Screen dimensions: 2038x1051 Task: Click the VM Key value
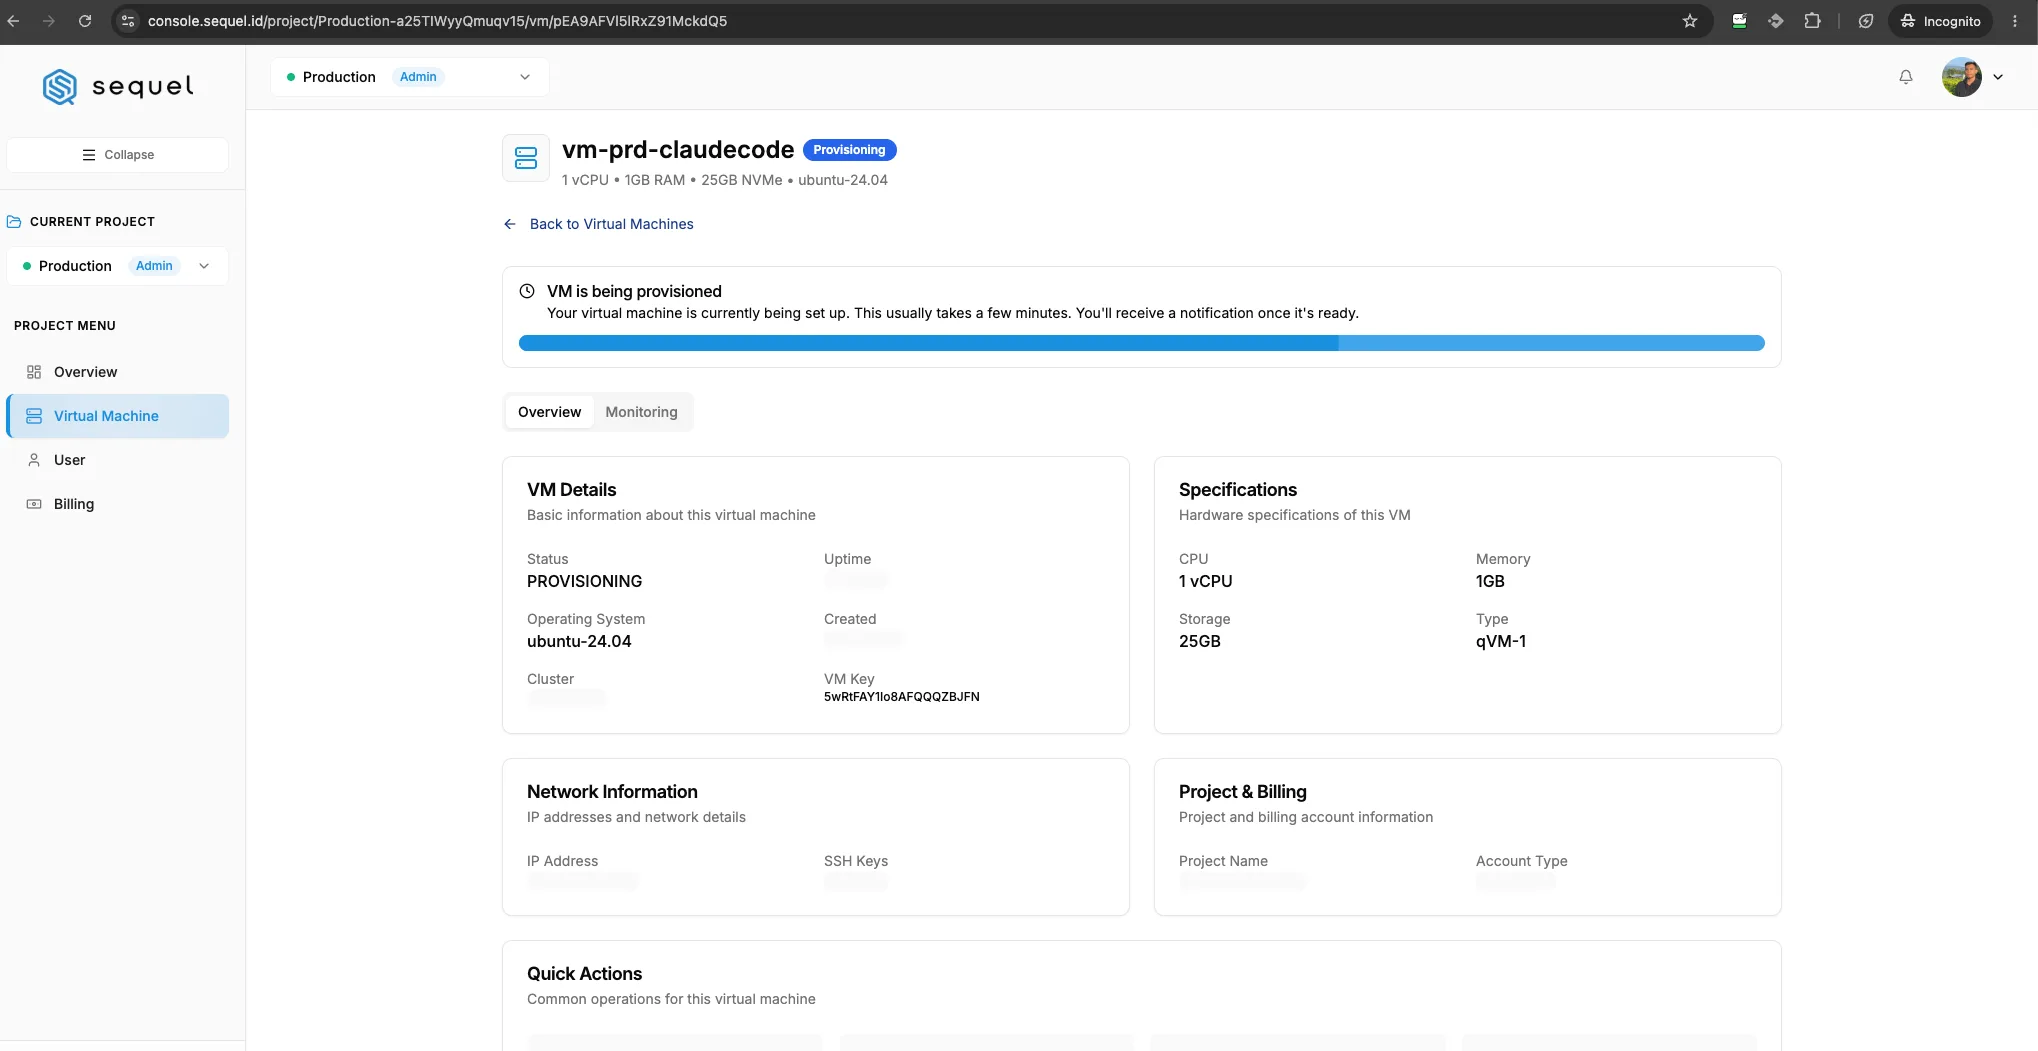pyautogui.click(x=901, y=697)
